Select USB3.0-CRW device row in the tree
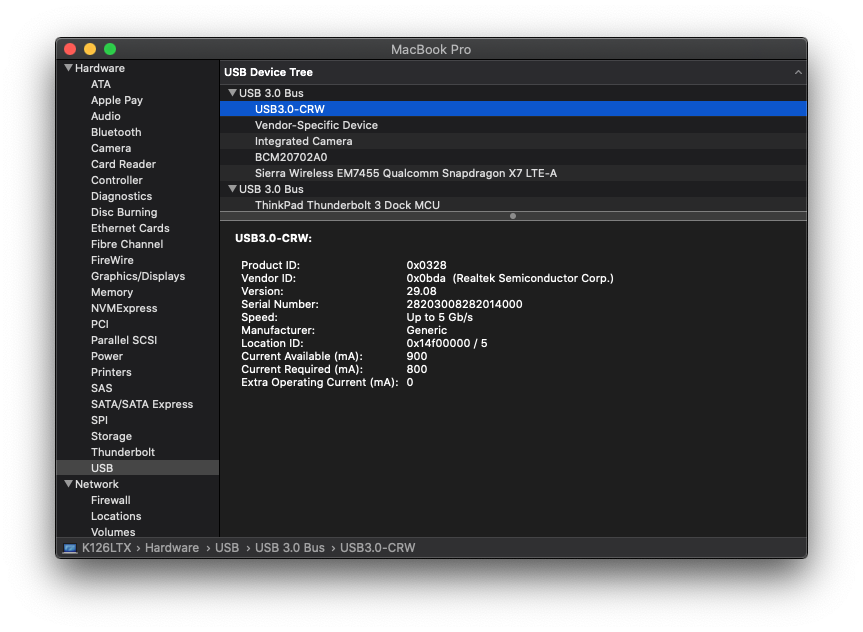Image resolution: width=863 pixels, height=632 pixels. click(x=513, y=108)
